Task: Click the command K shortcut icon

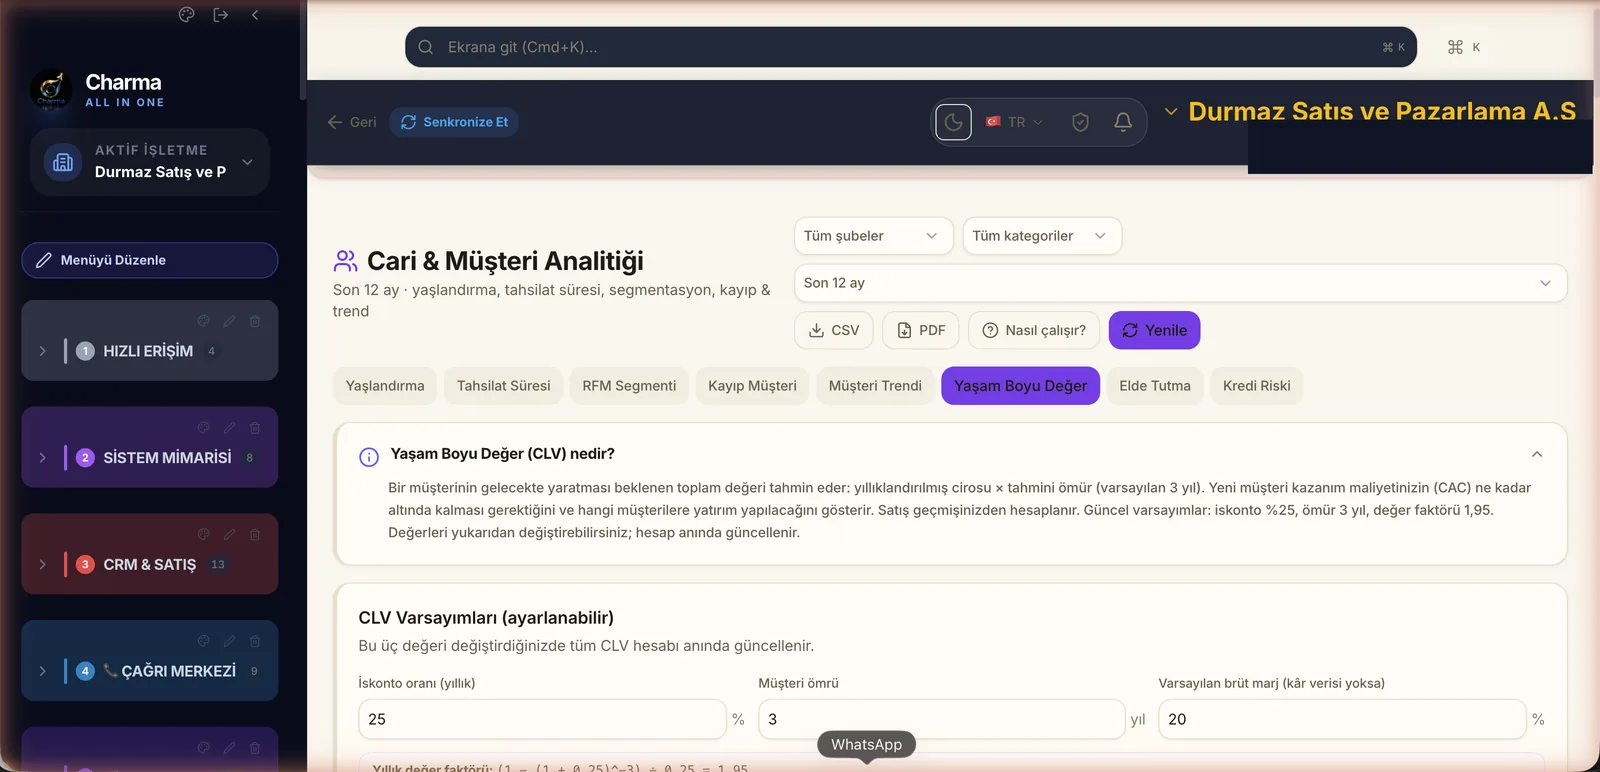Action: [x=1464, y=47]
